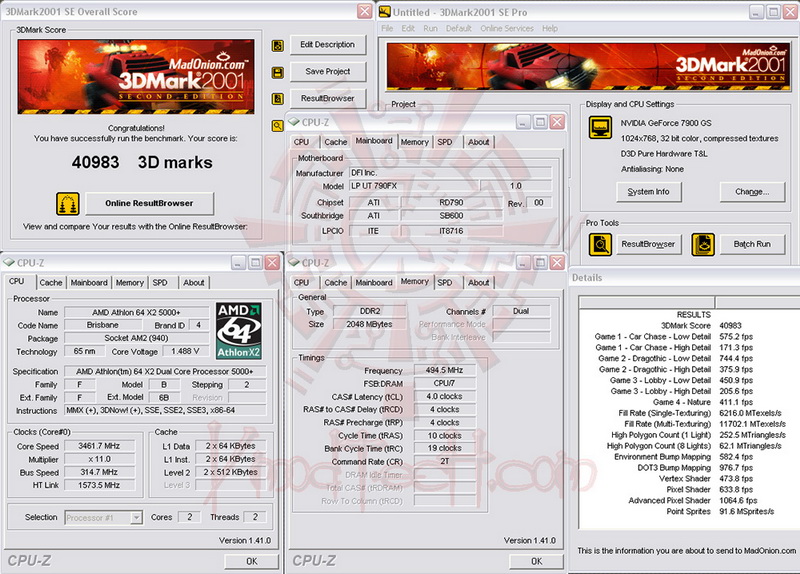Click the 3DMark2001 SE Pro title bar icon

click(385, 12)
